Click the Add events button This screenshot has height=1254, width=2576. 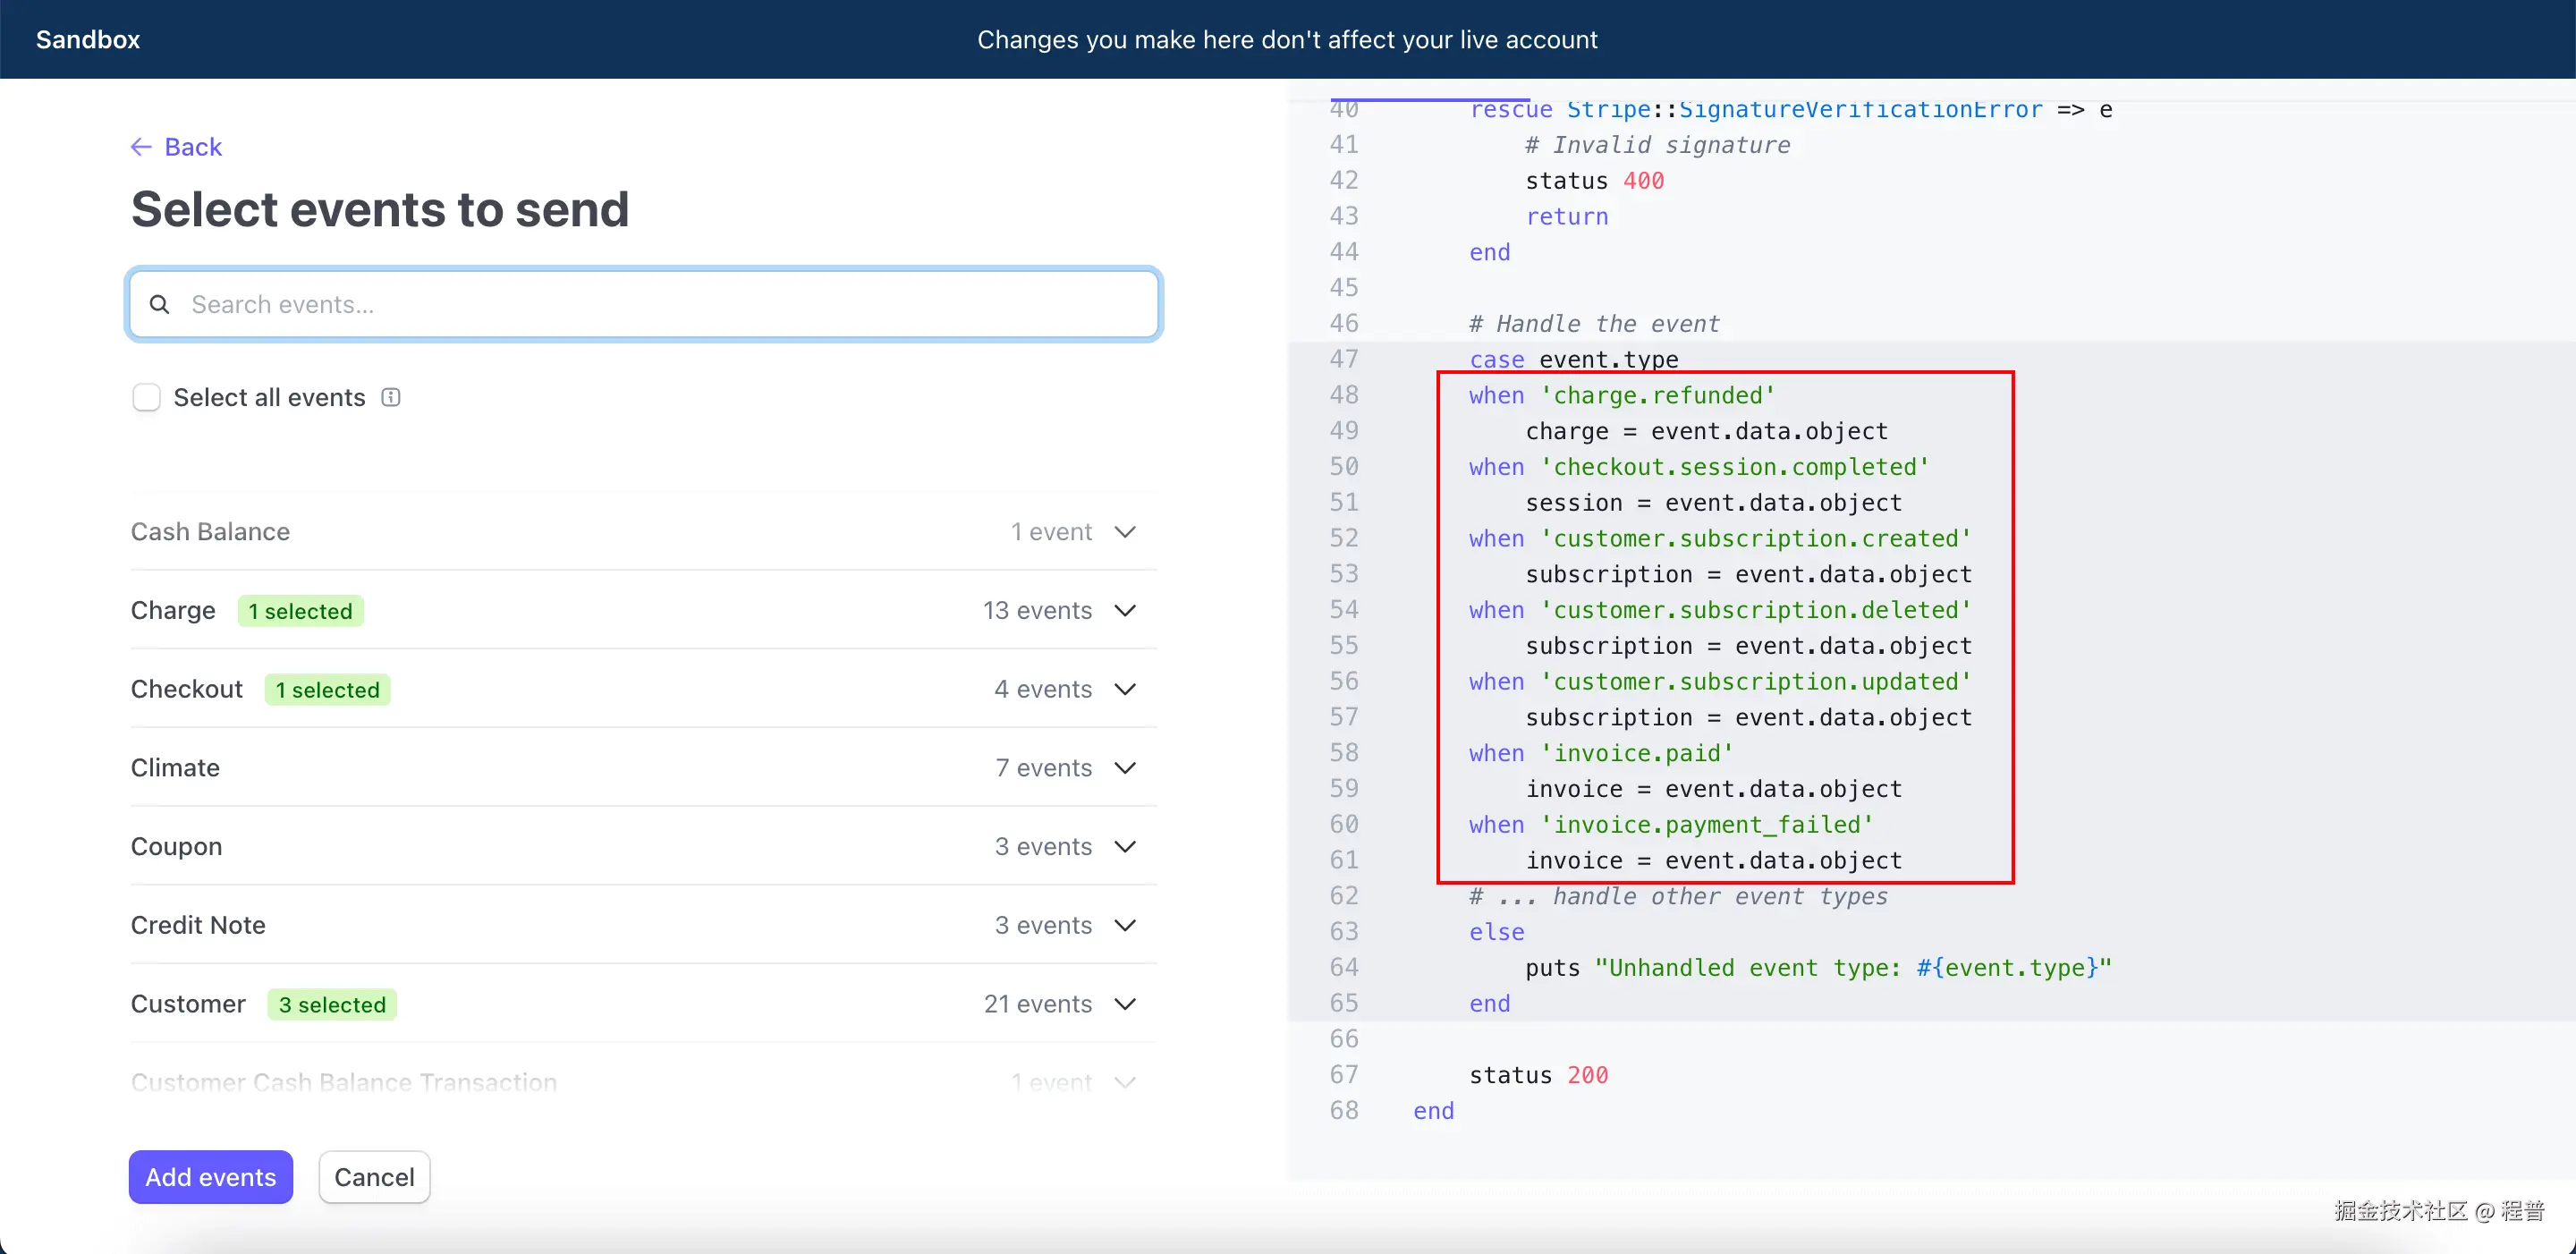pyautogui.click(x=210, y=1177)
